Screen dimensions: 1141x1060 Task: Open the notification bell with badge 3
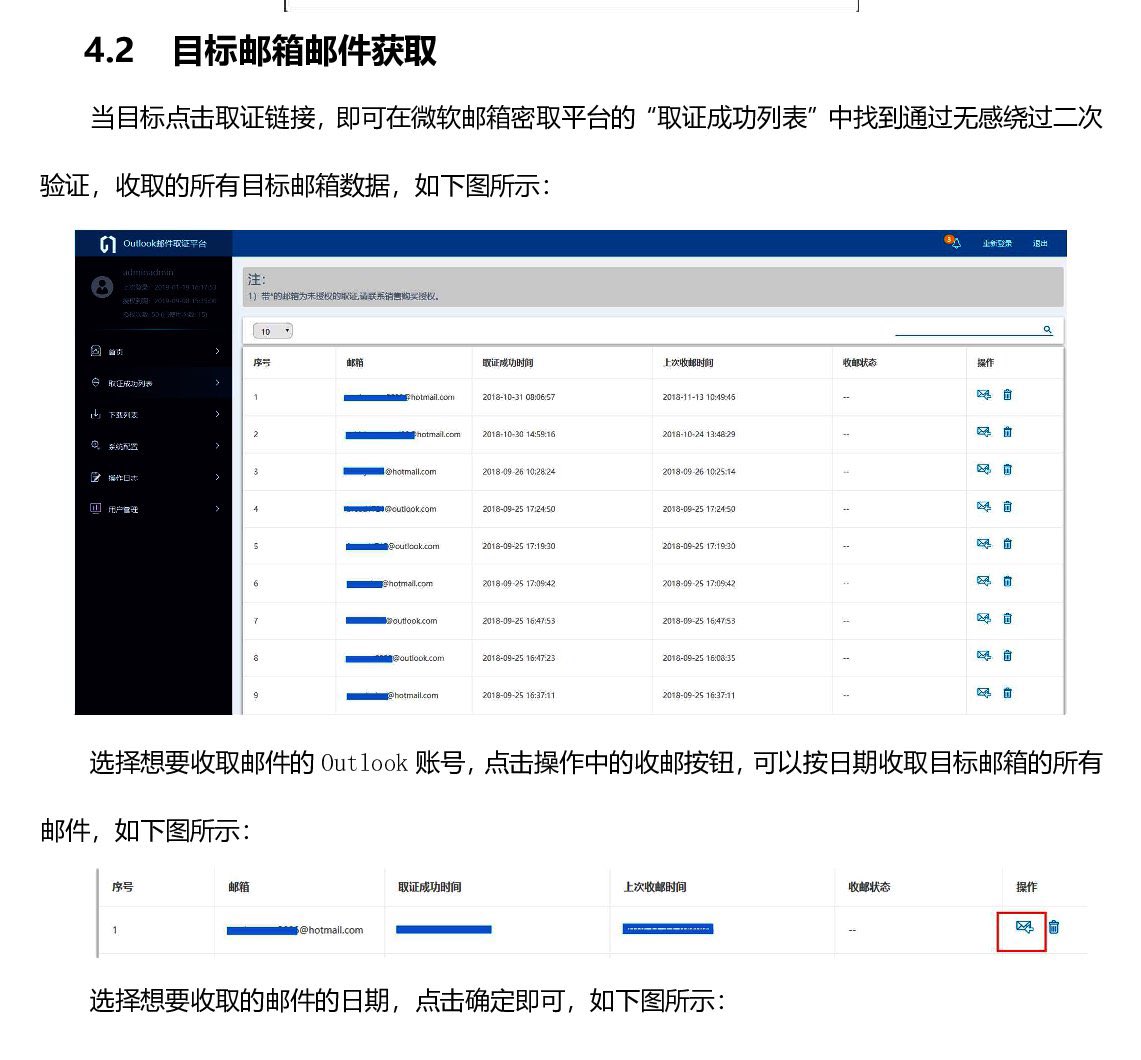(953, 242)
